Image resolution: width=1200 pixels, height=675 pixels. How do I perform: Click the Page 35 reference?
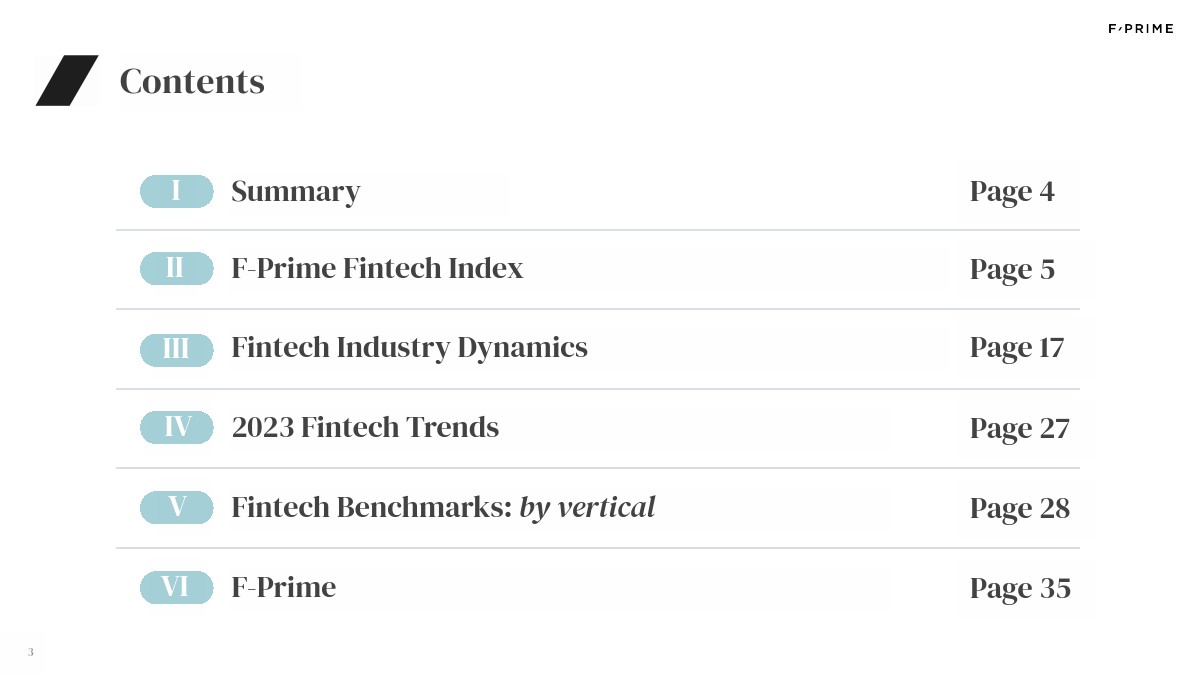click(x=1020, y=588)
